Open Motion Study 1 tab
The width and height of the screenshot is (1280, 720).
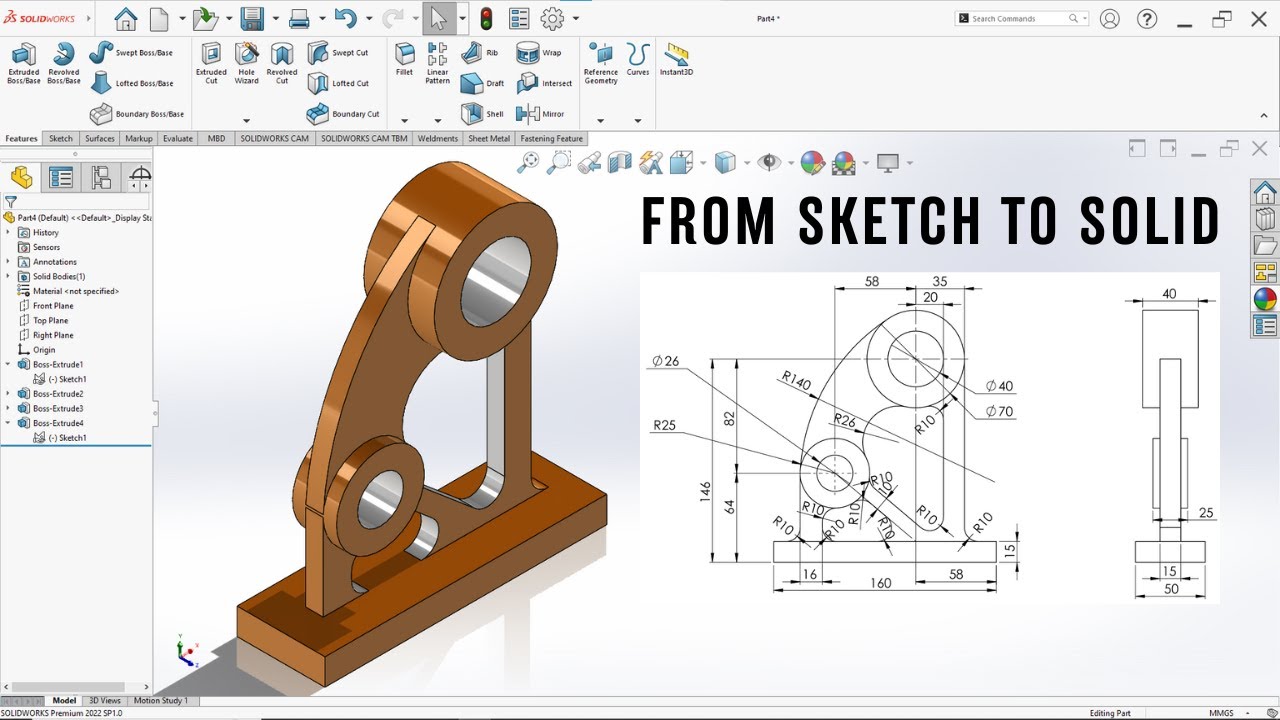(161, 701)
